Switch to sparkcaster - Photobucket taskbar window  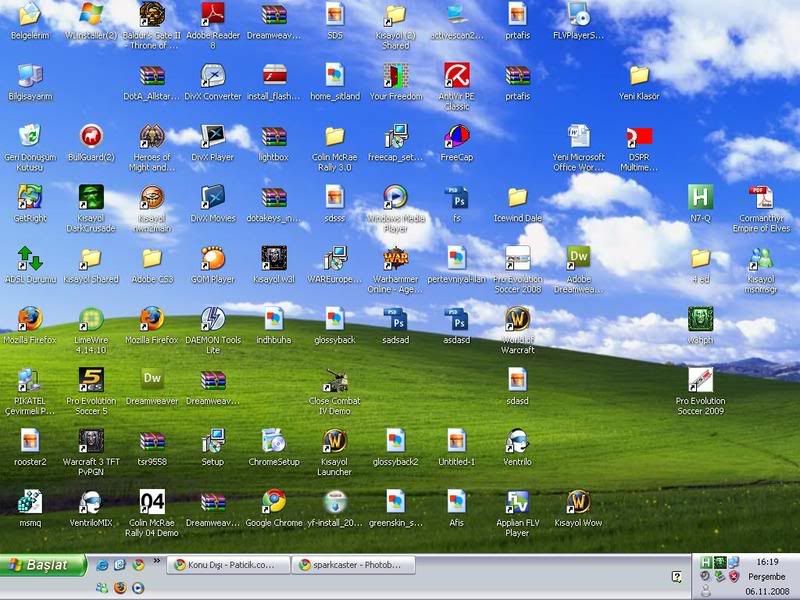point(354,565)
